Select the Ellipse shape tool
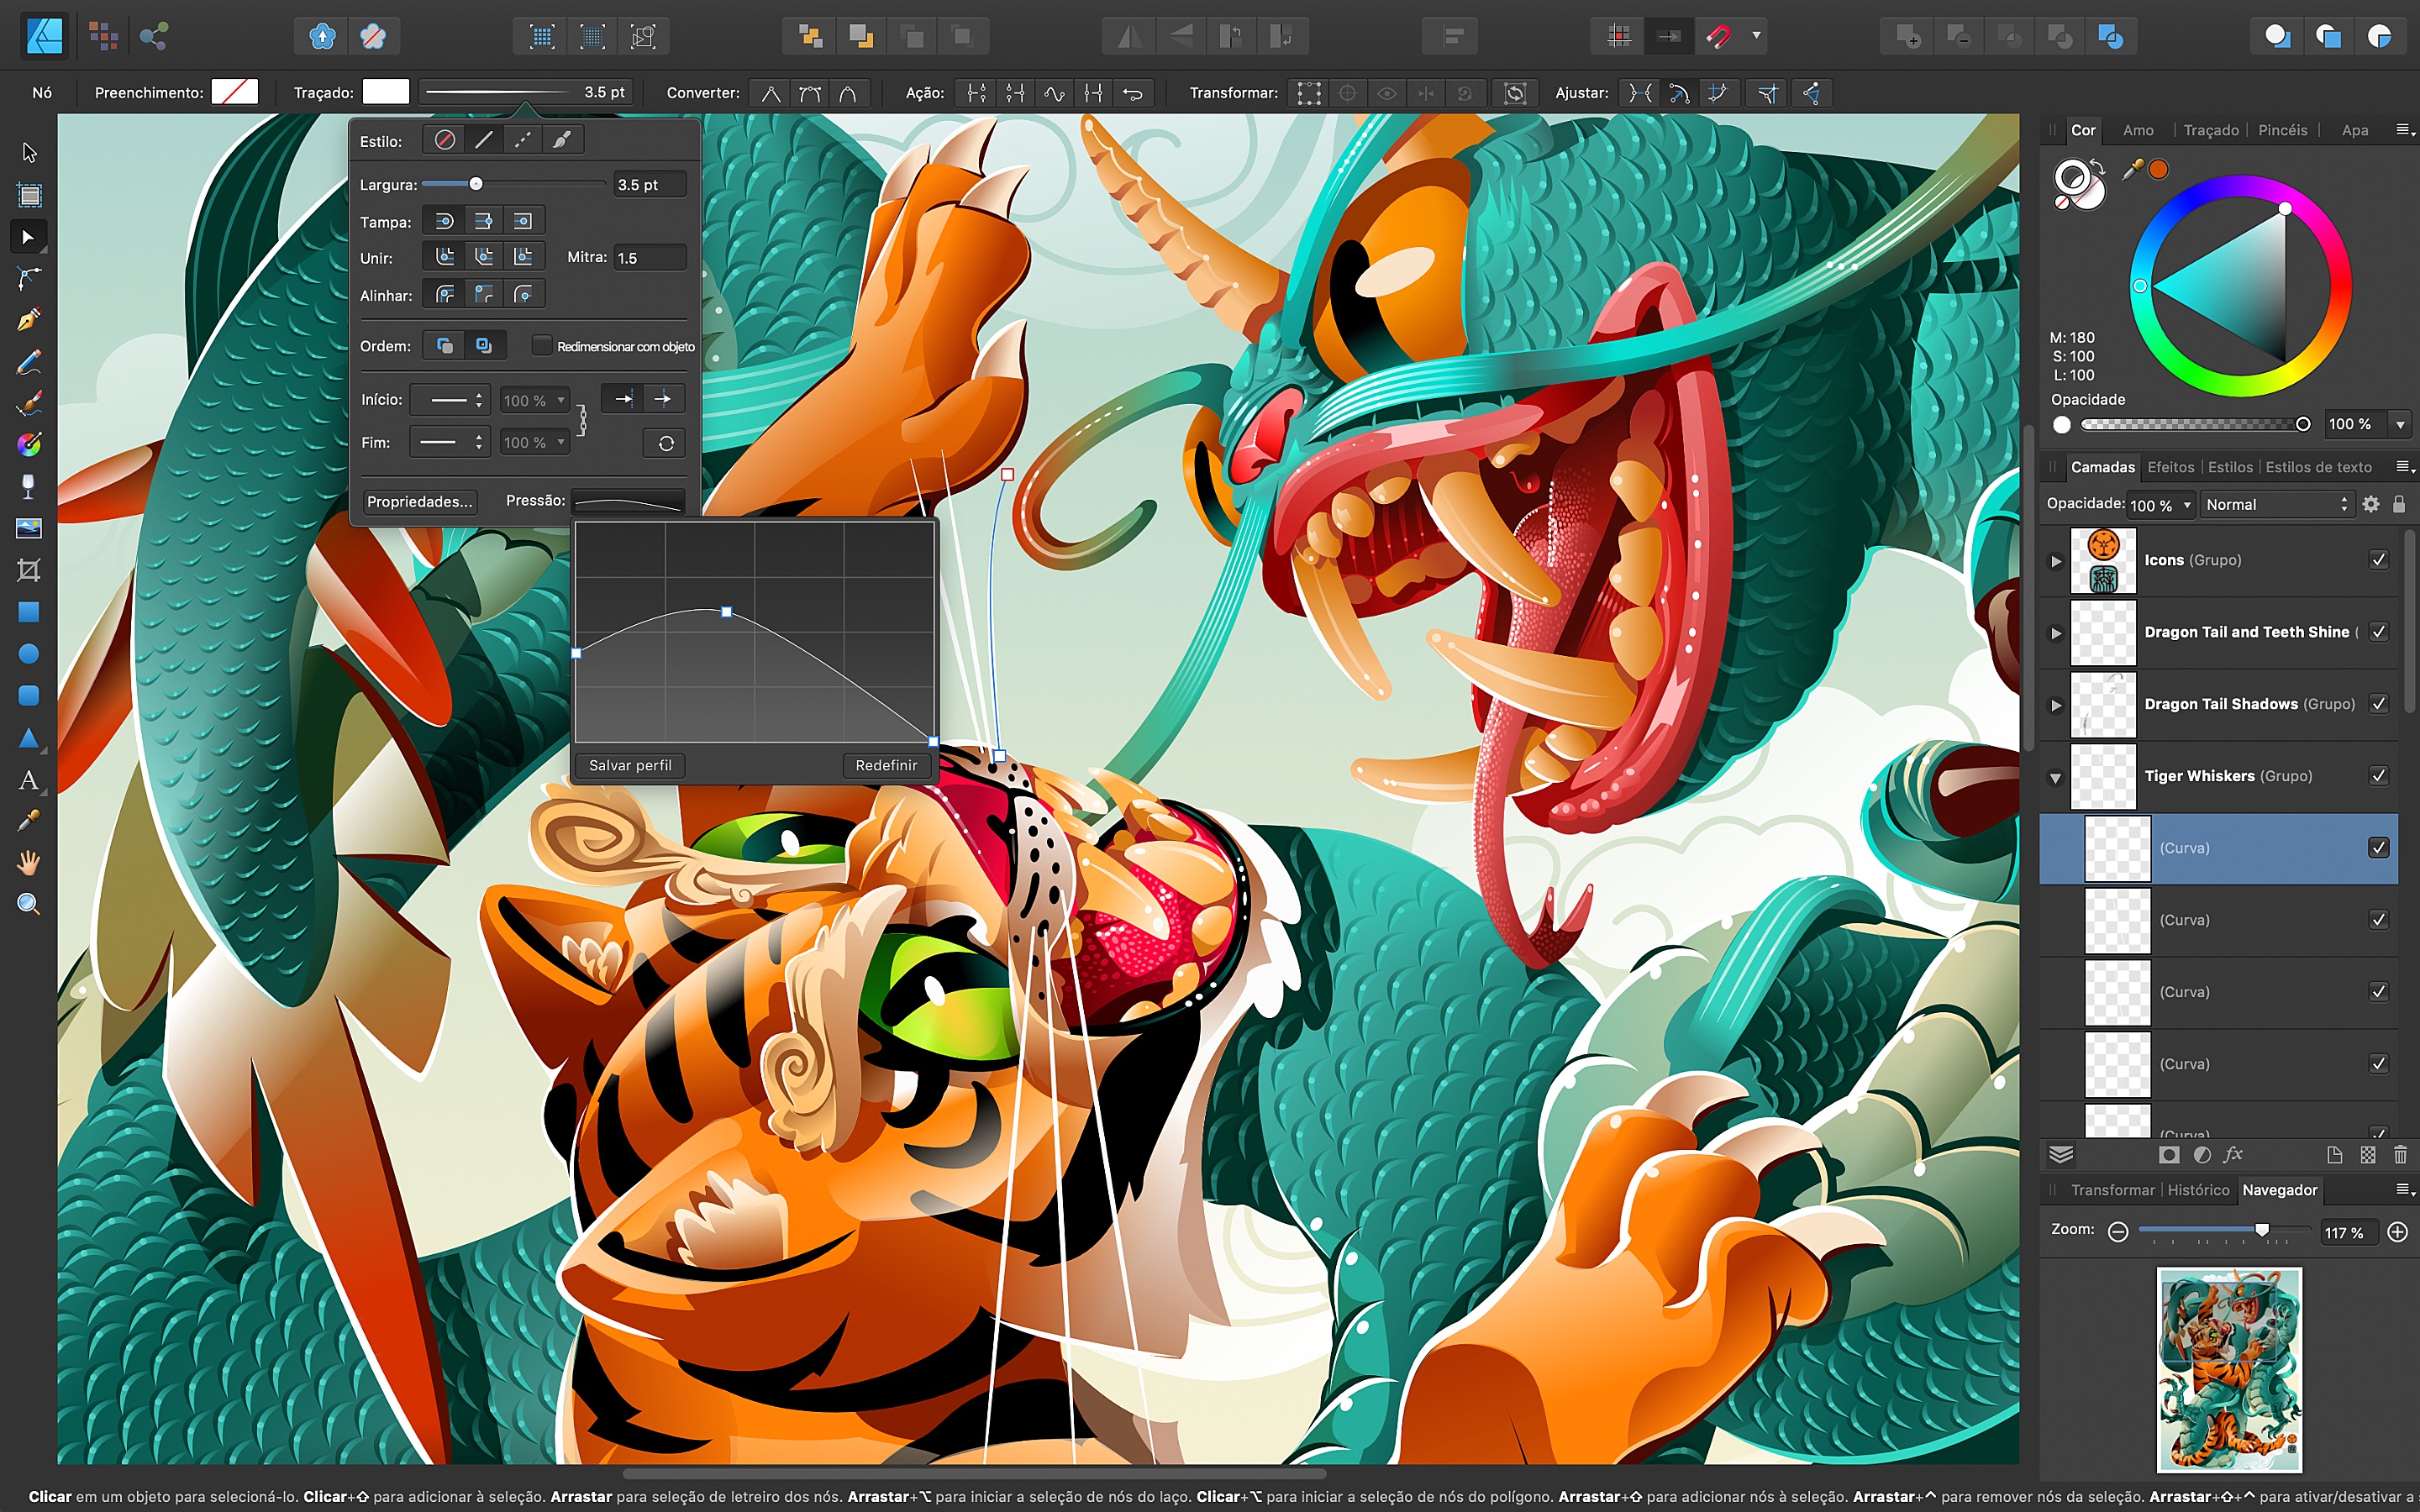This screenshot has height=1512, width=2420. tap(29, 654)
